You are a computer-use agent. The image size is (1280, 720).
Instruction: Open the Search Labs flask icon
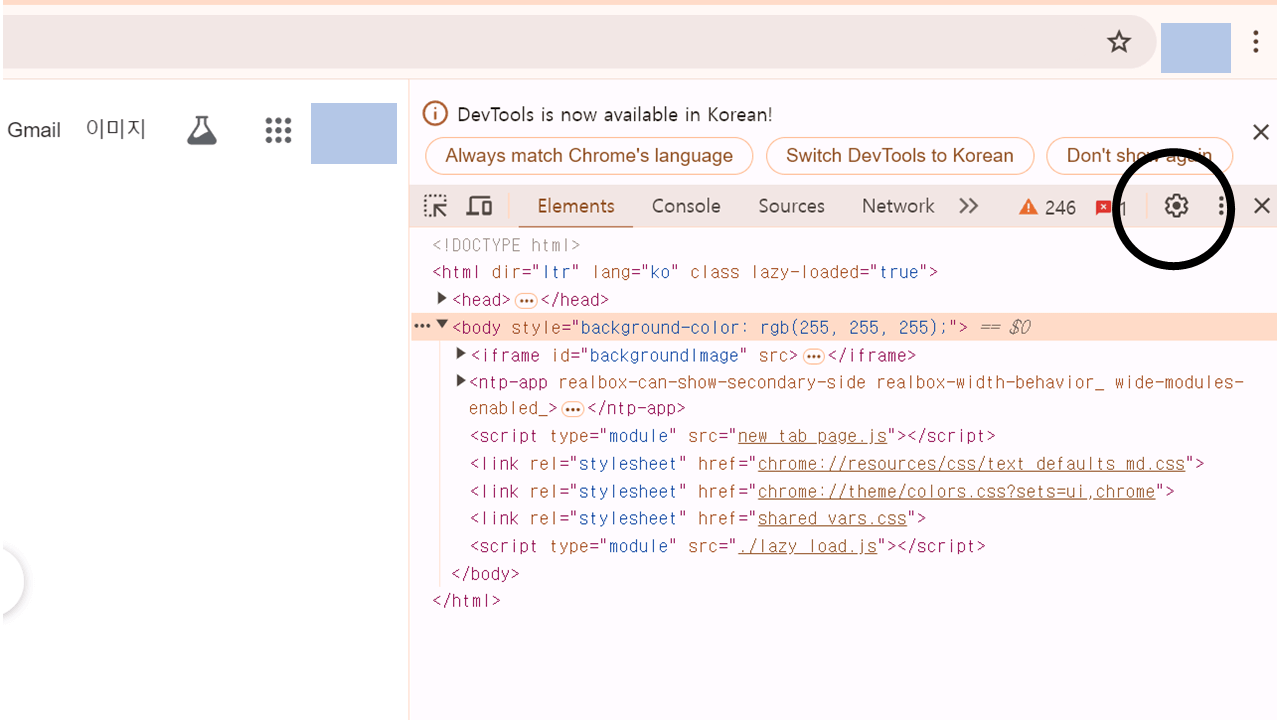click(202, 130)
